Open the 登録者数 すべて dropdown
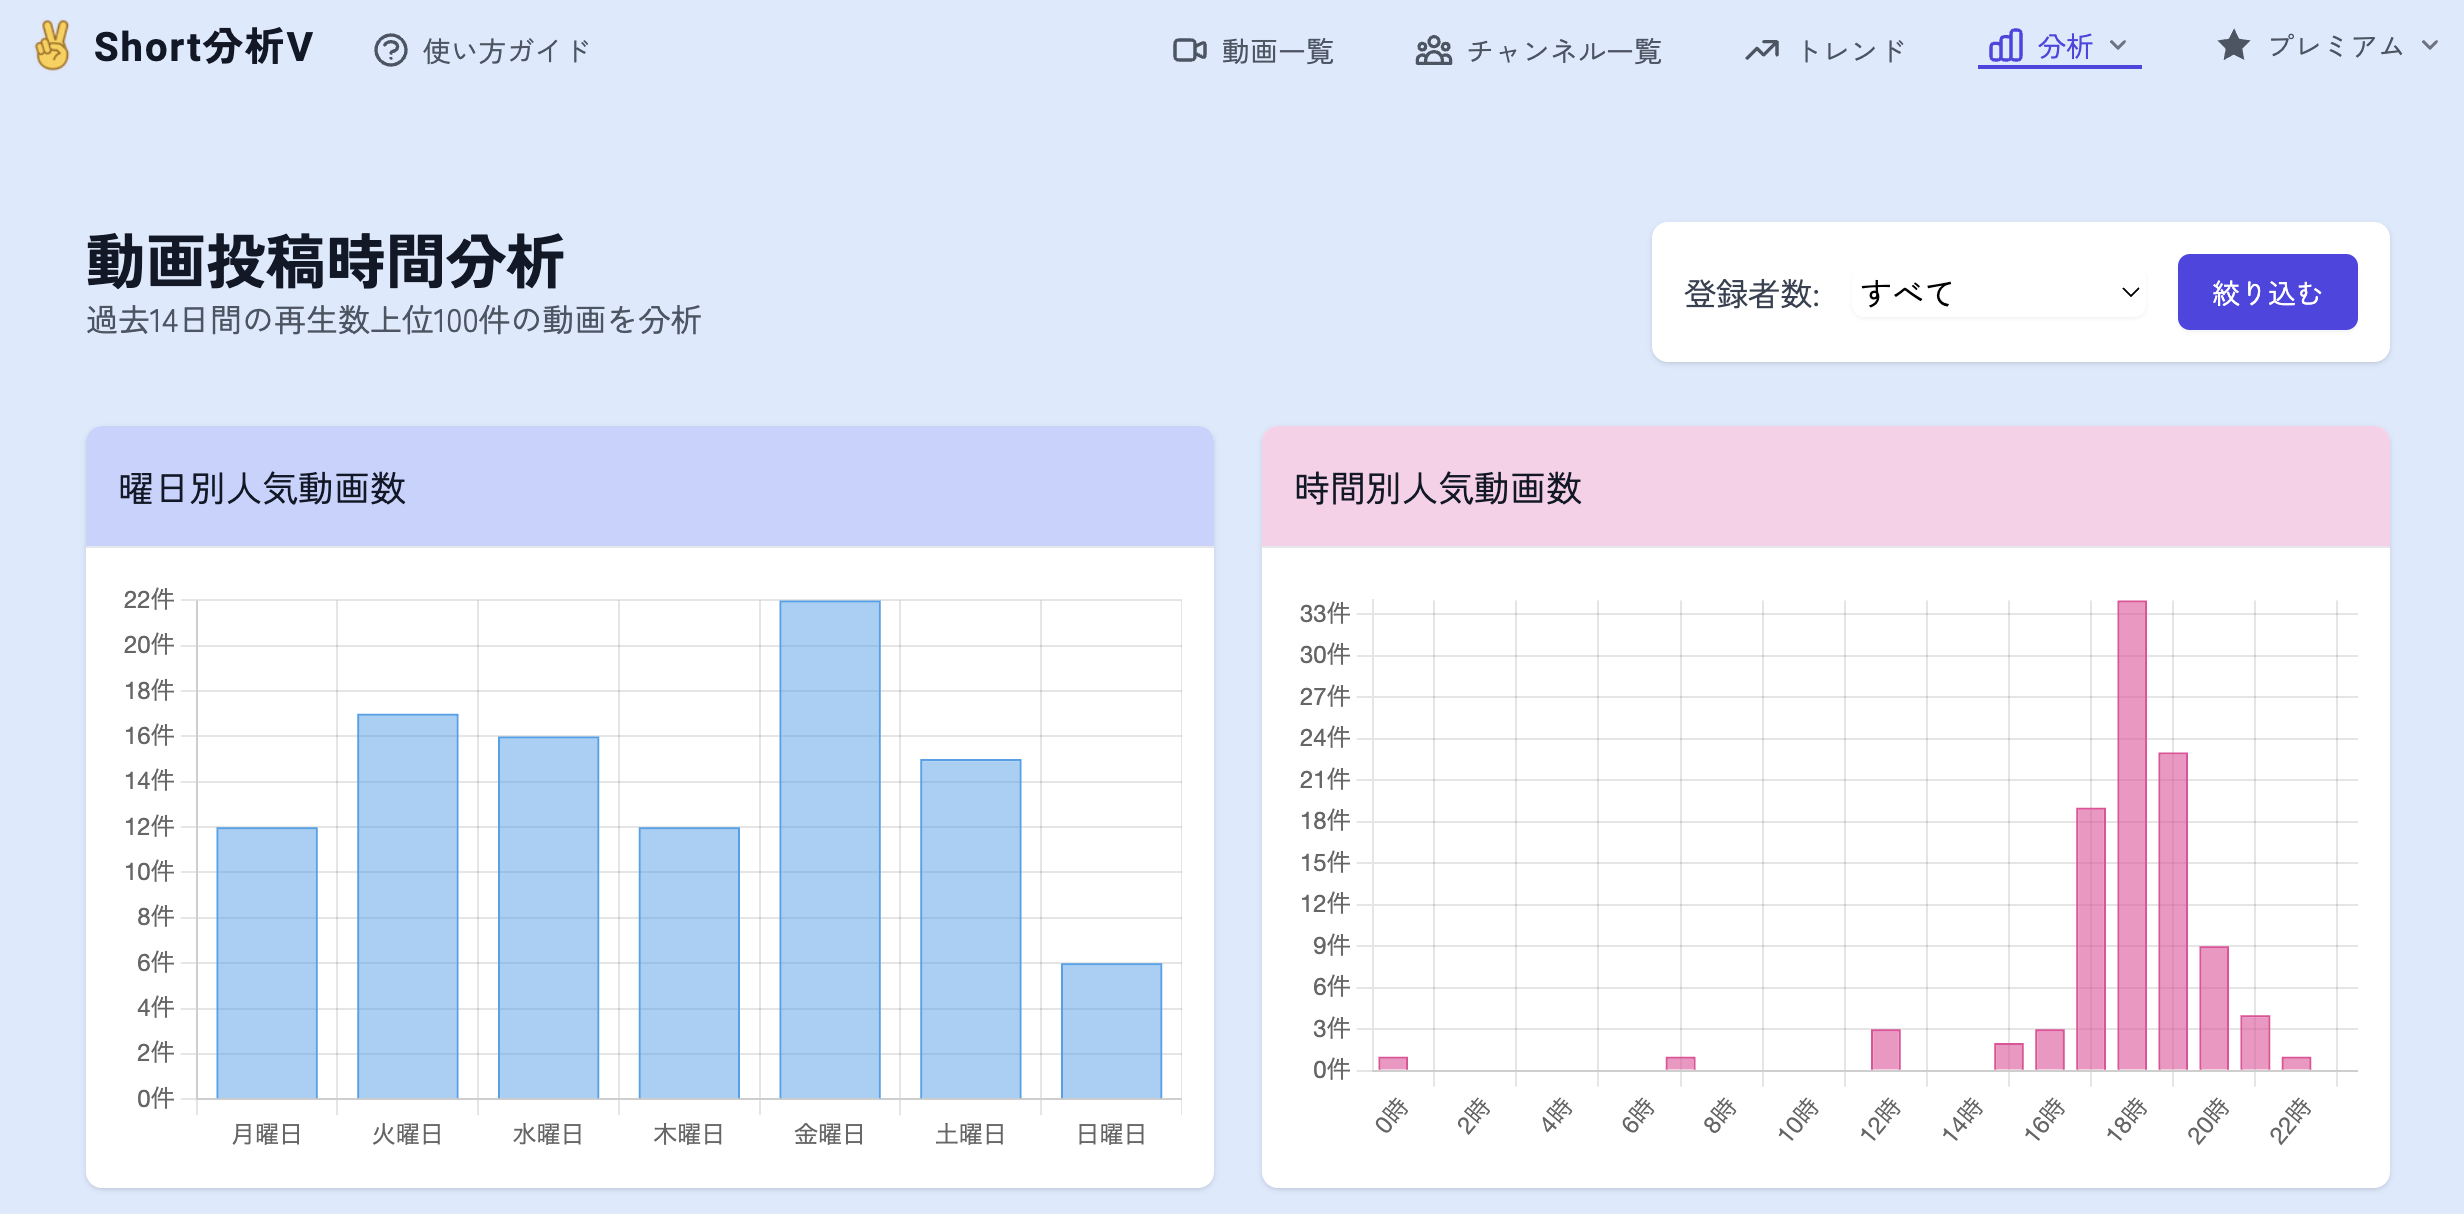Screen dimensions: 2464x1214 [x=1999, y=292]
